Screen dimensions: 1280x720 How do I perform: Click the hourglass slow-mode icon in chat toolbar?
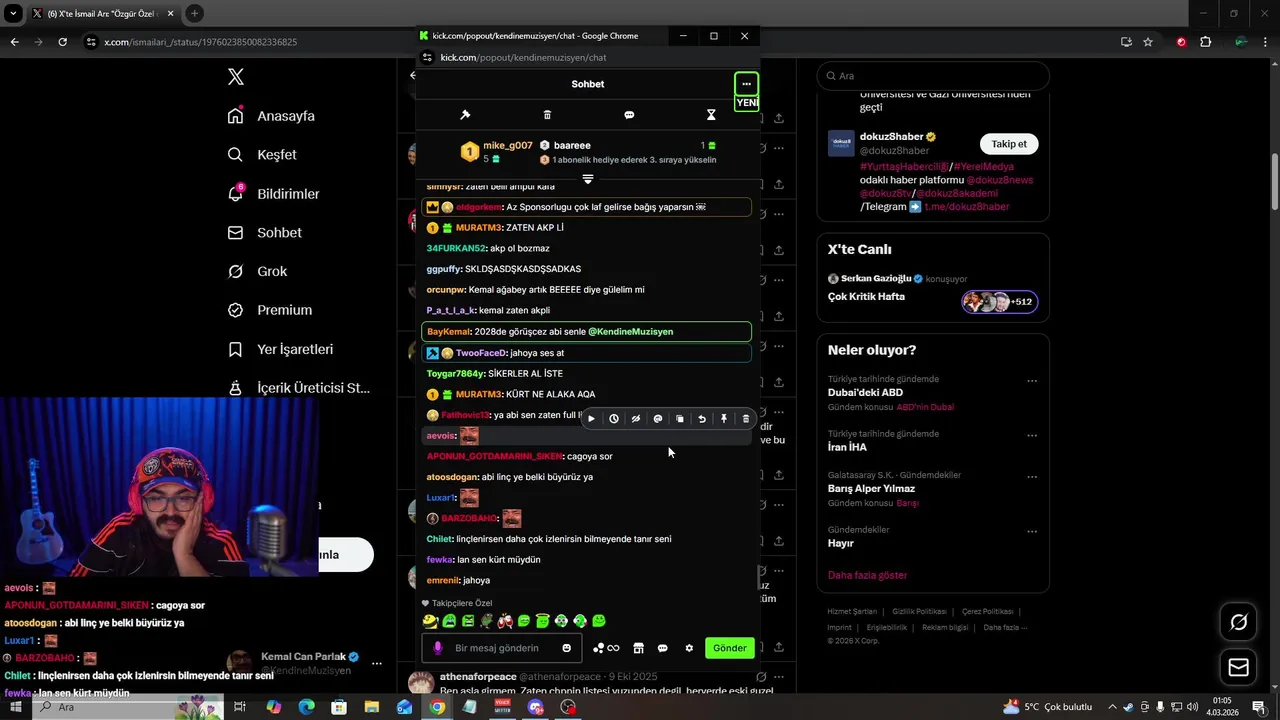point(711,115)
